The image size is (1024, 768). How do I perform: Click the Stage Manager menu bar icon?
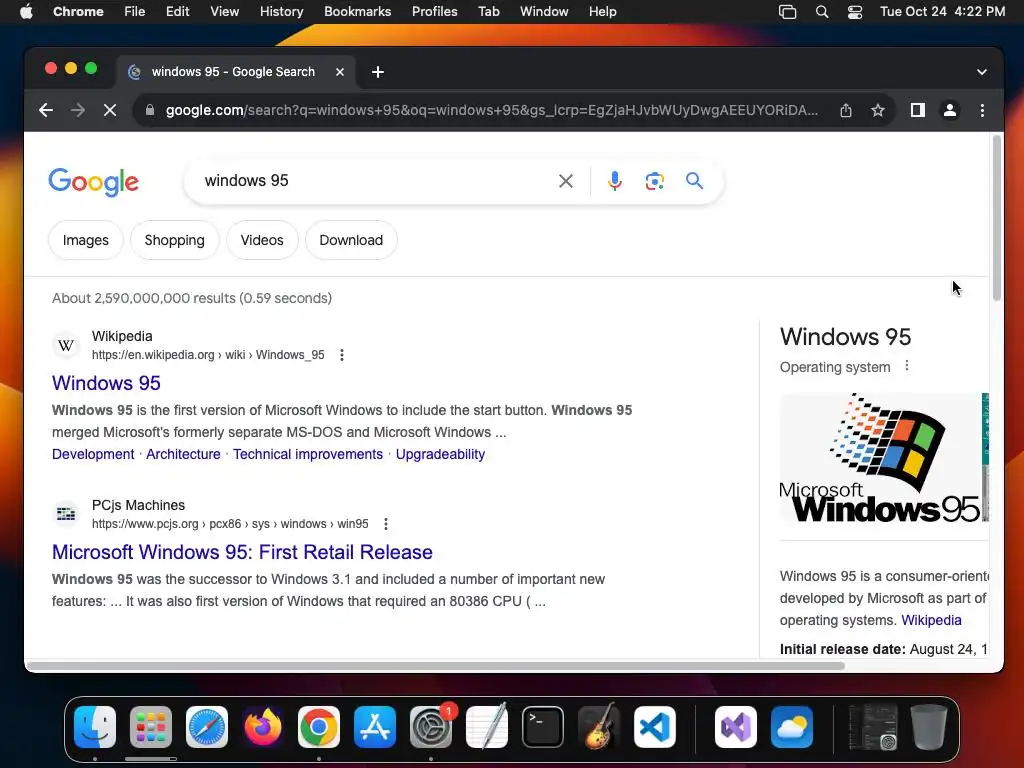(x=788, y=12)
